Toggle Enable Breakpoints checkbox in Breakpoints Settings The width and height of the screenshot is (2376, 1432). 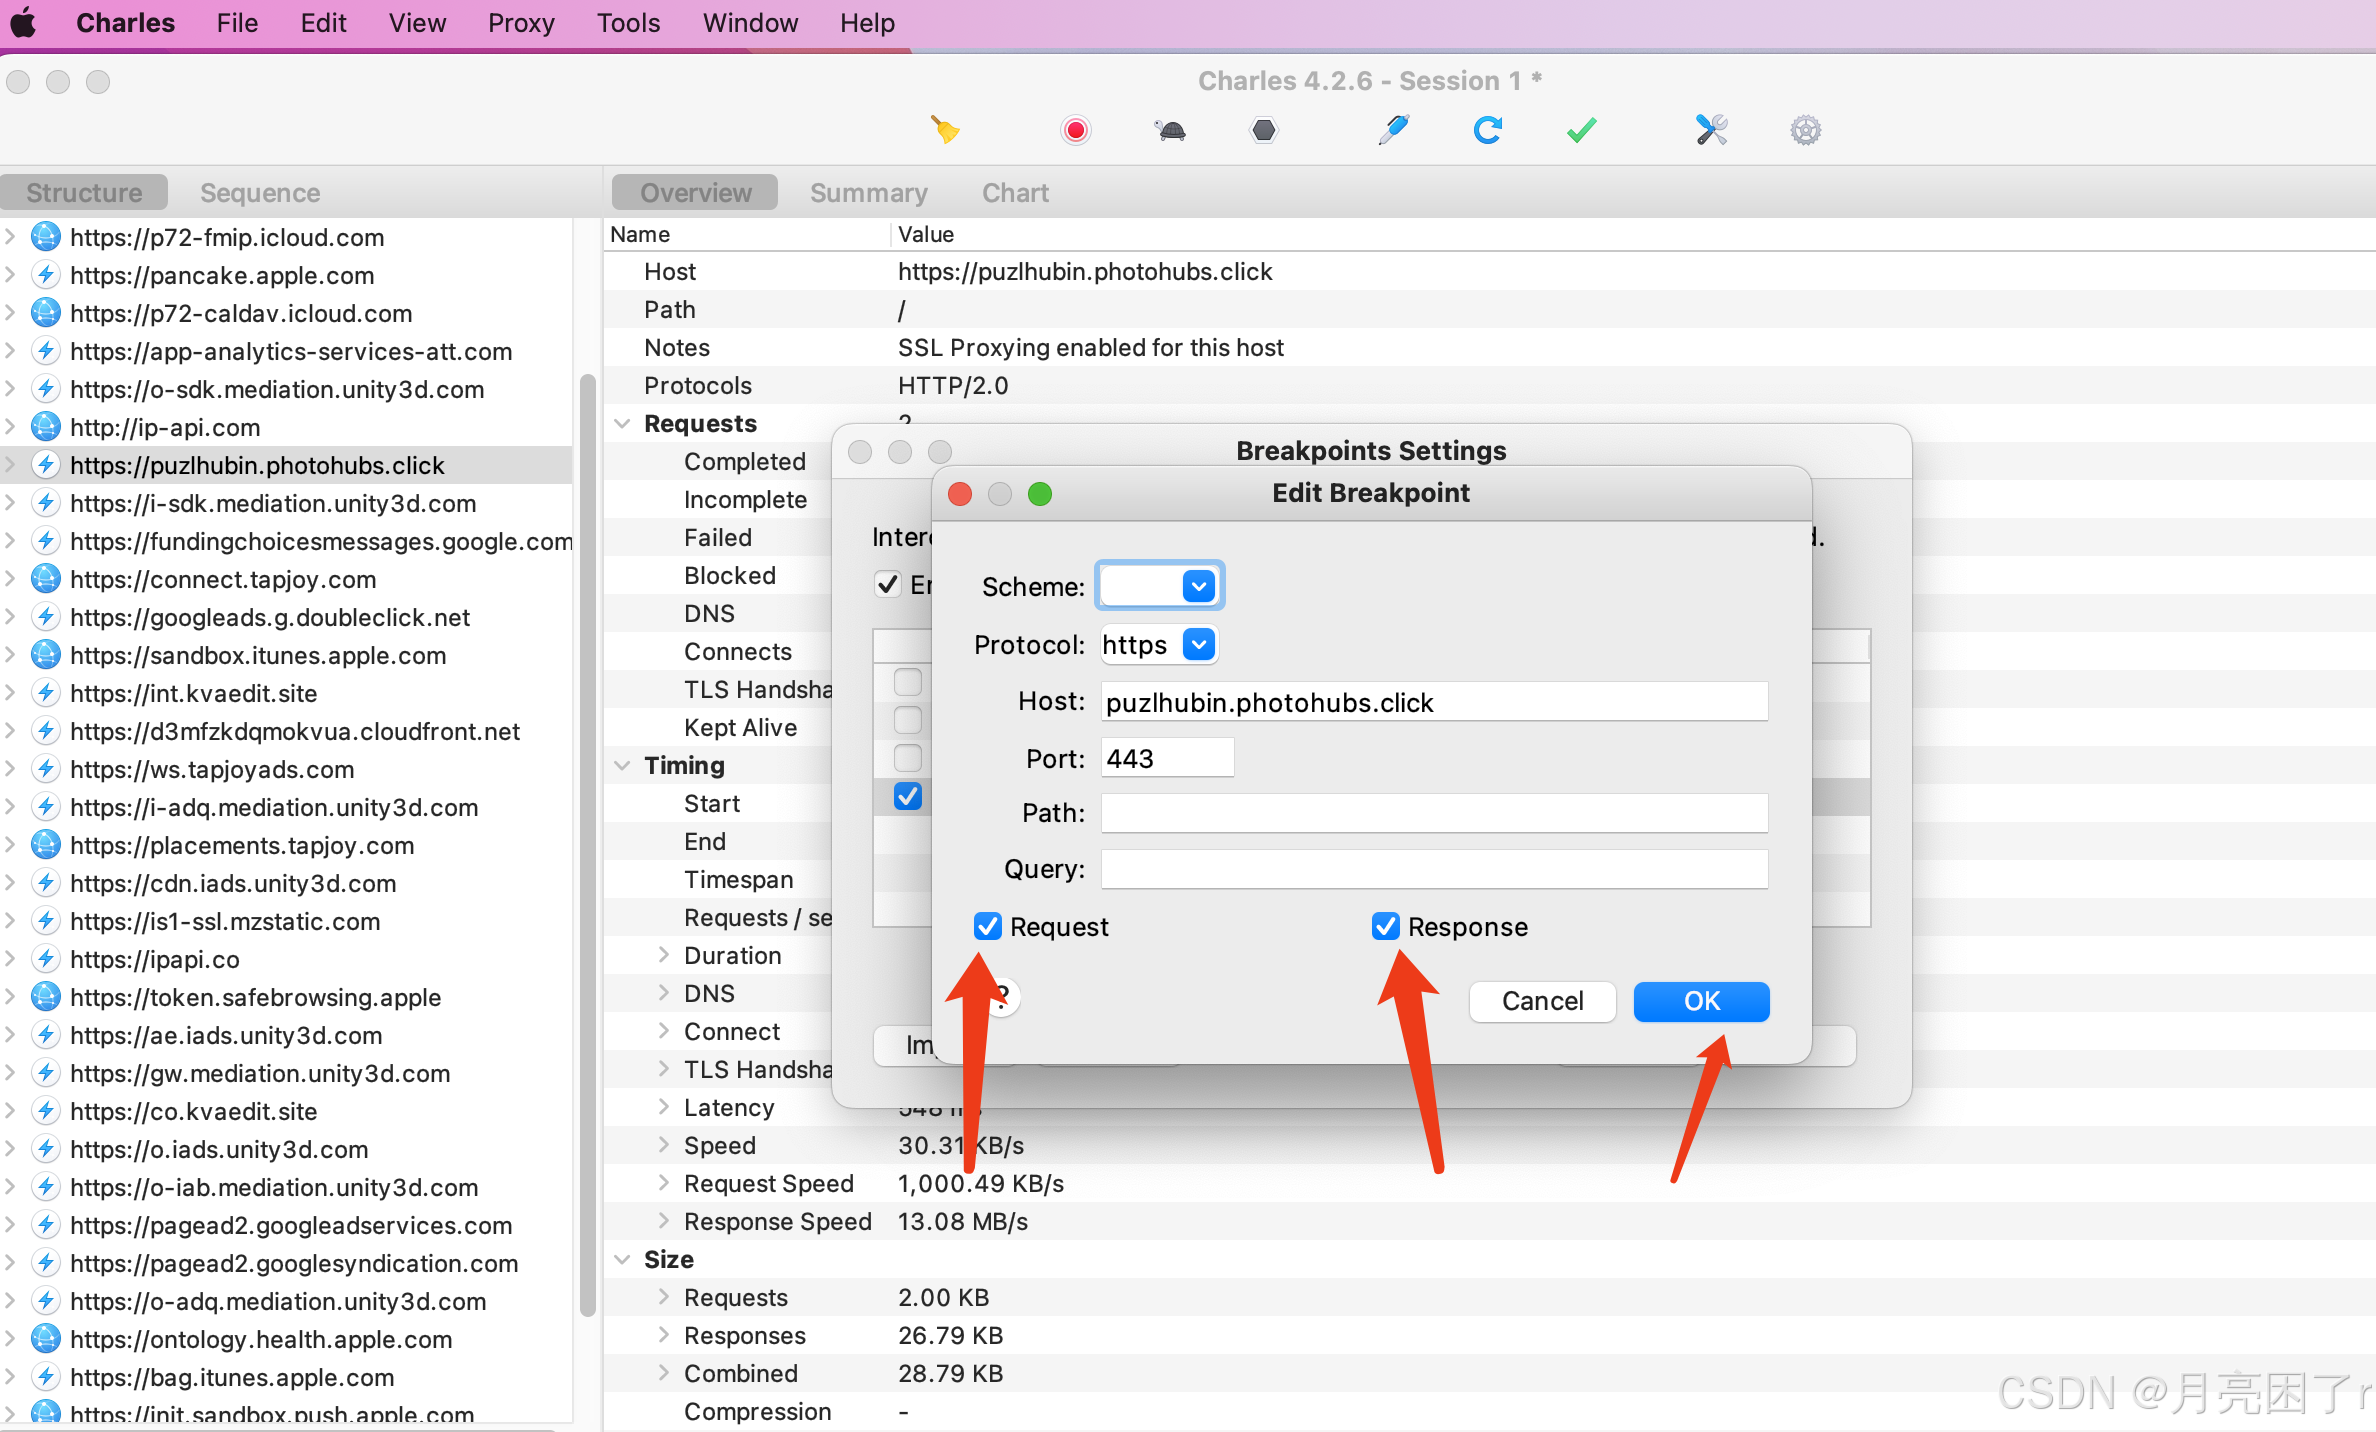point(888,584)
